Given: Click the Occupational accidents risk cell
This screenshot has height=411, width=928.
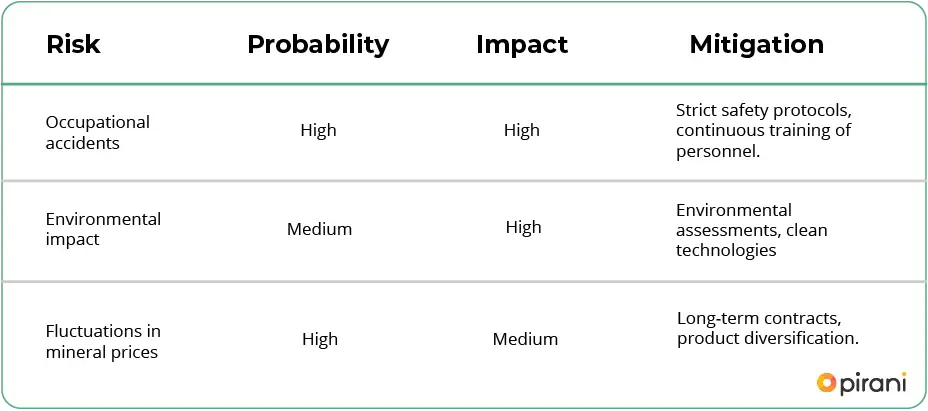Looking at the screenshot, I should pos(97,132).
